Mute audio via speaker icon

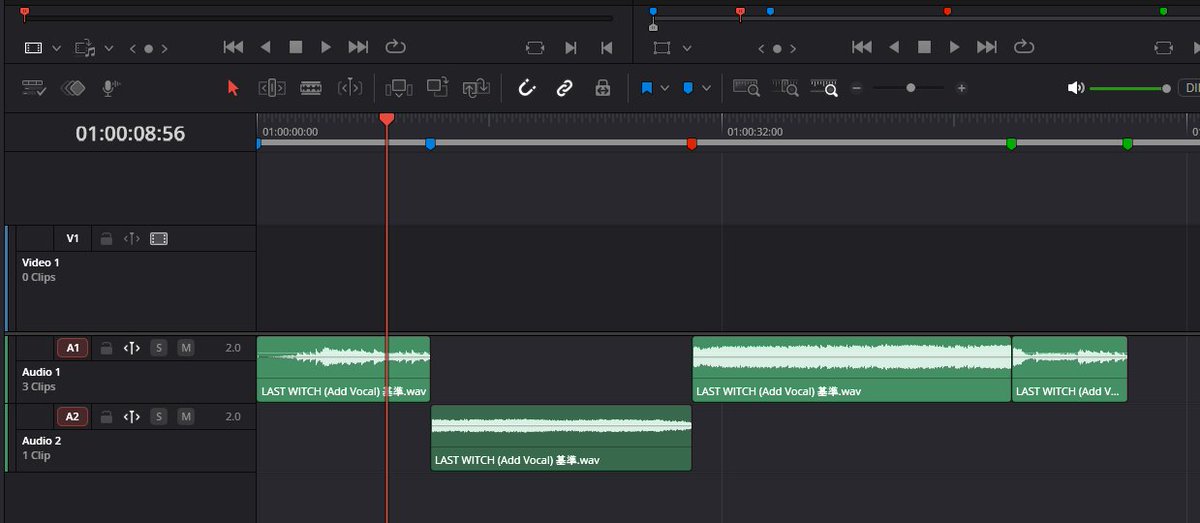point(1075,88)
